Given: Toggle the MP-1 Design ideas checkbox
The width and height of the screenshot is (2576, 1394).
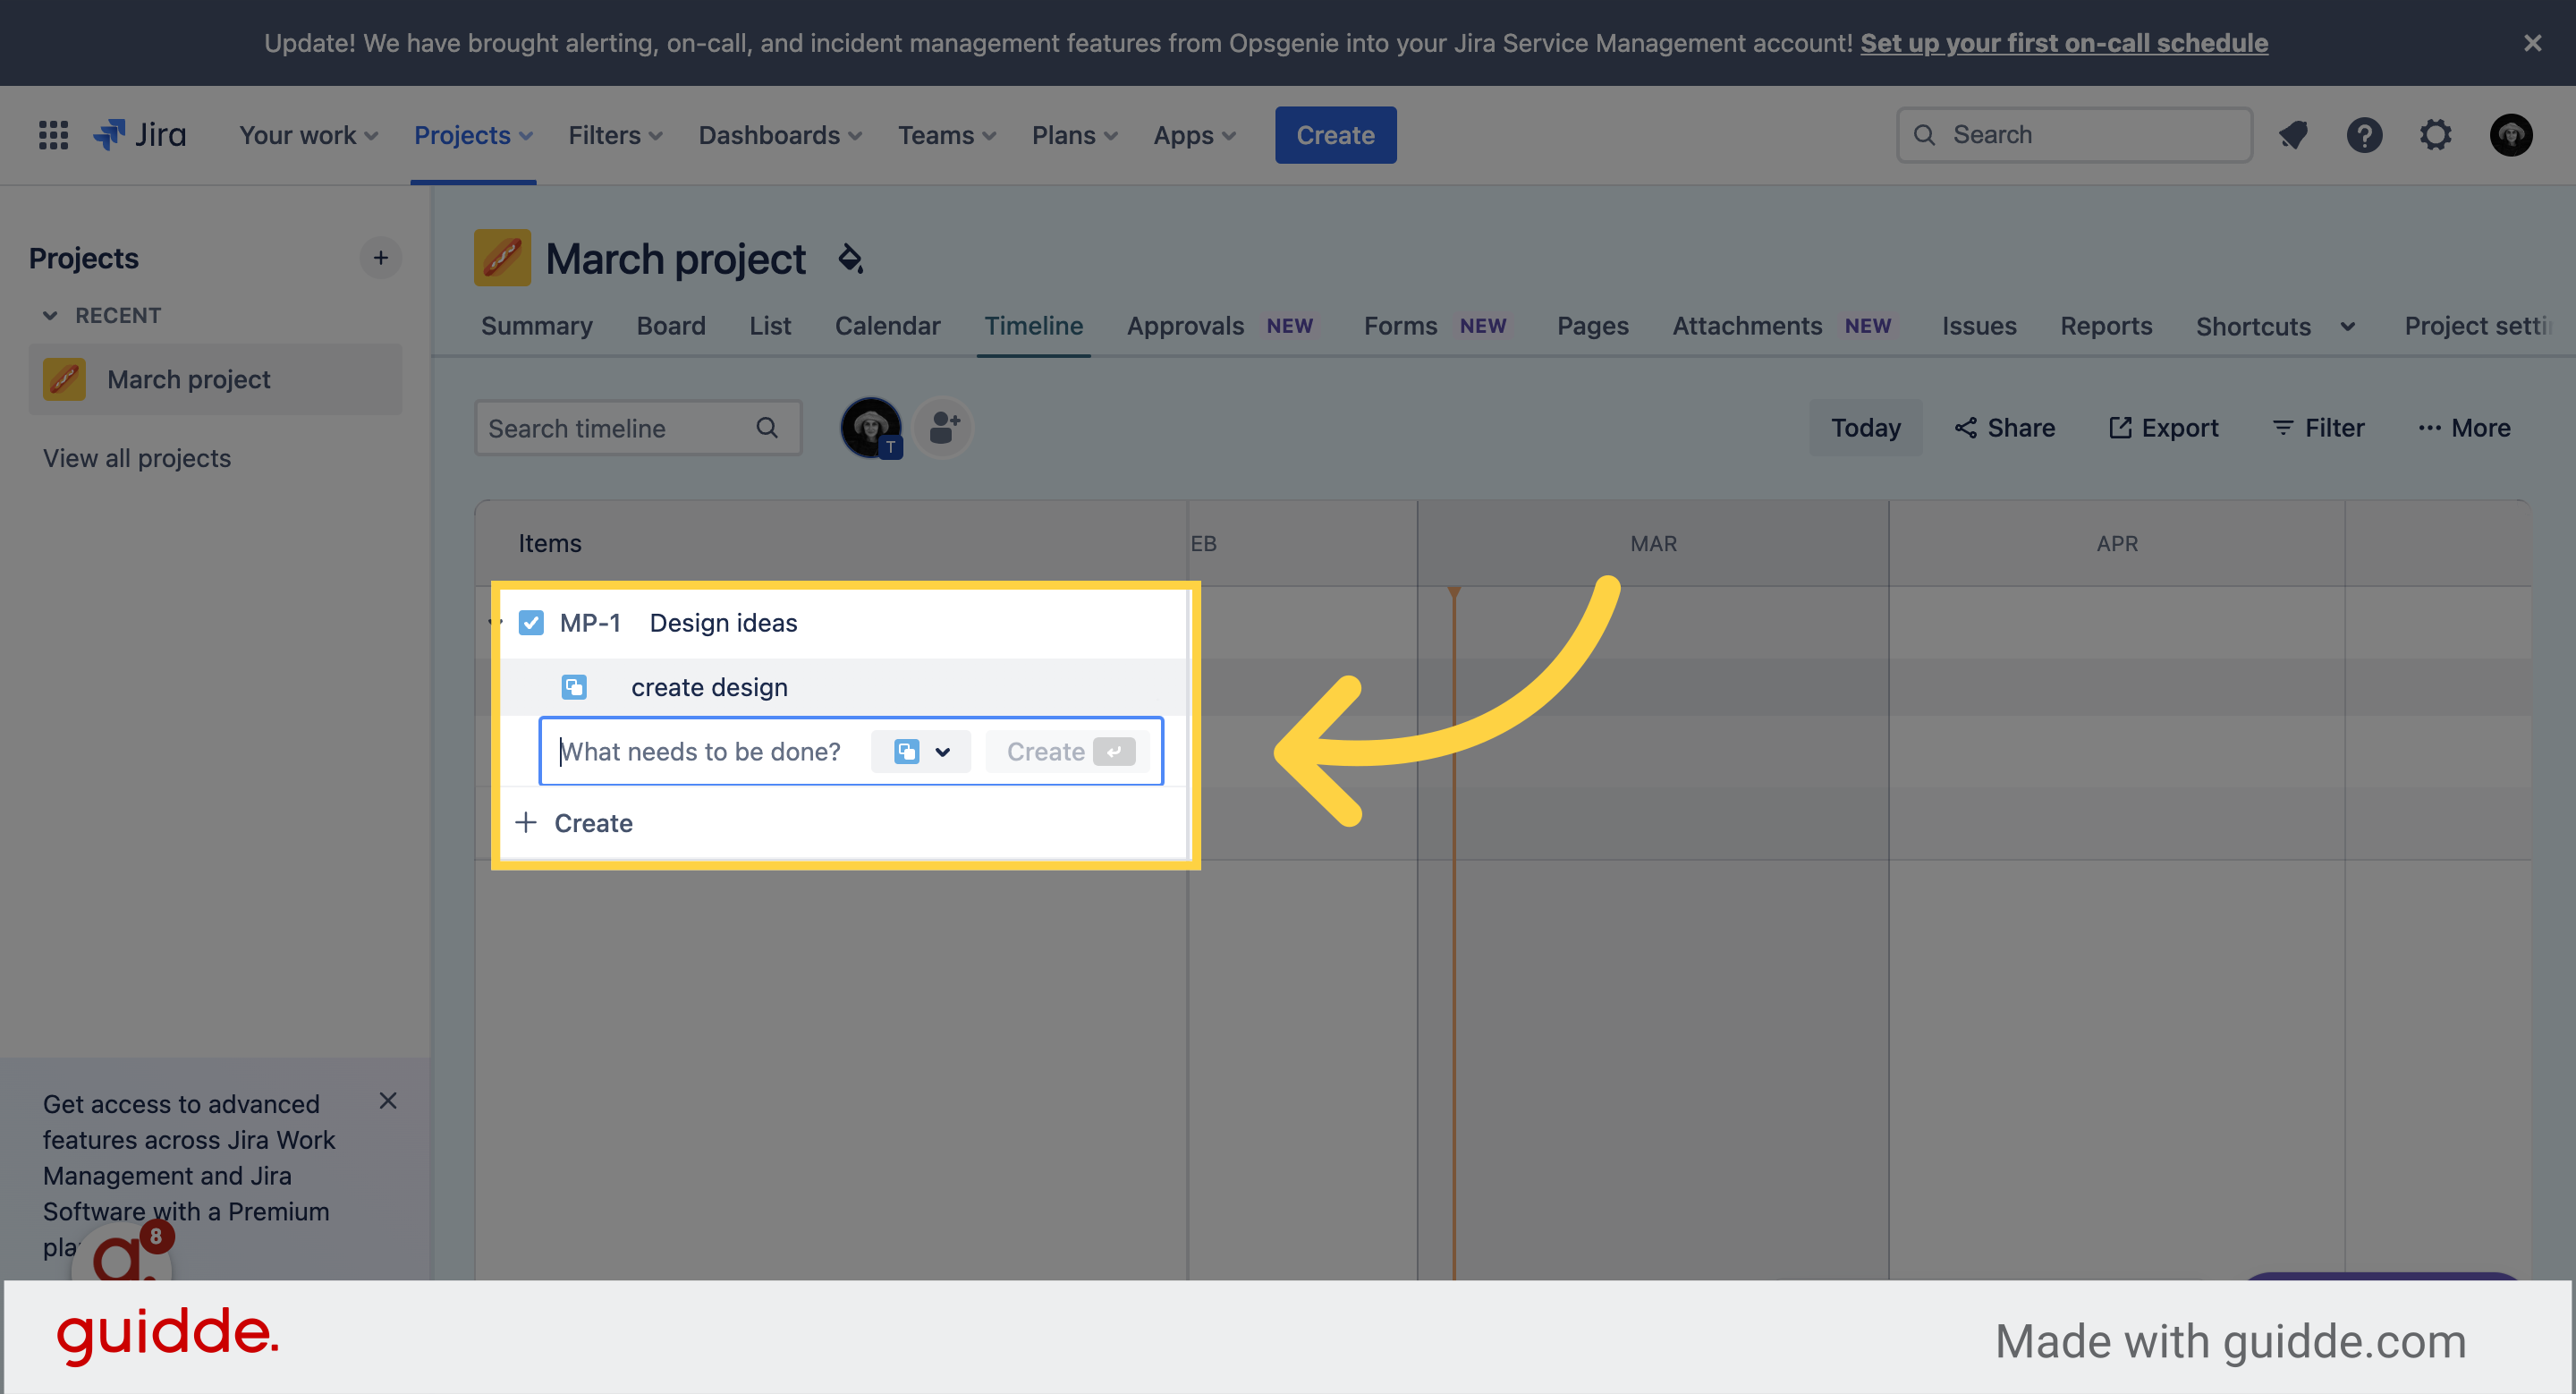Looking at the screenshot, I should pos(532,622).
